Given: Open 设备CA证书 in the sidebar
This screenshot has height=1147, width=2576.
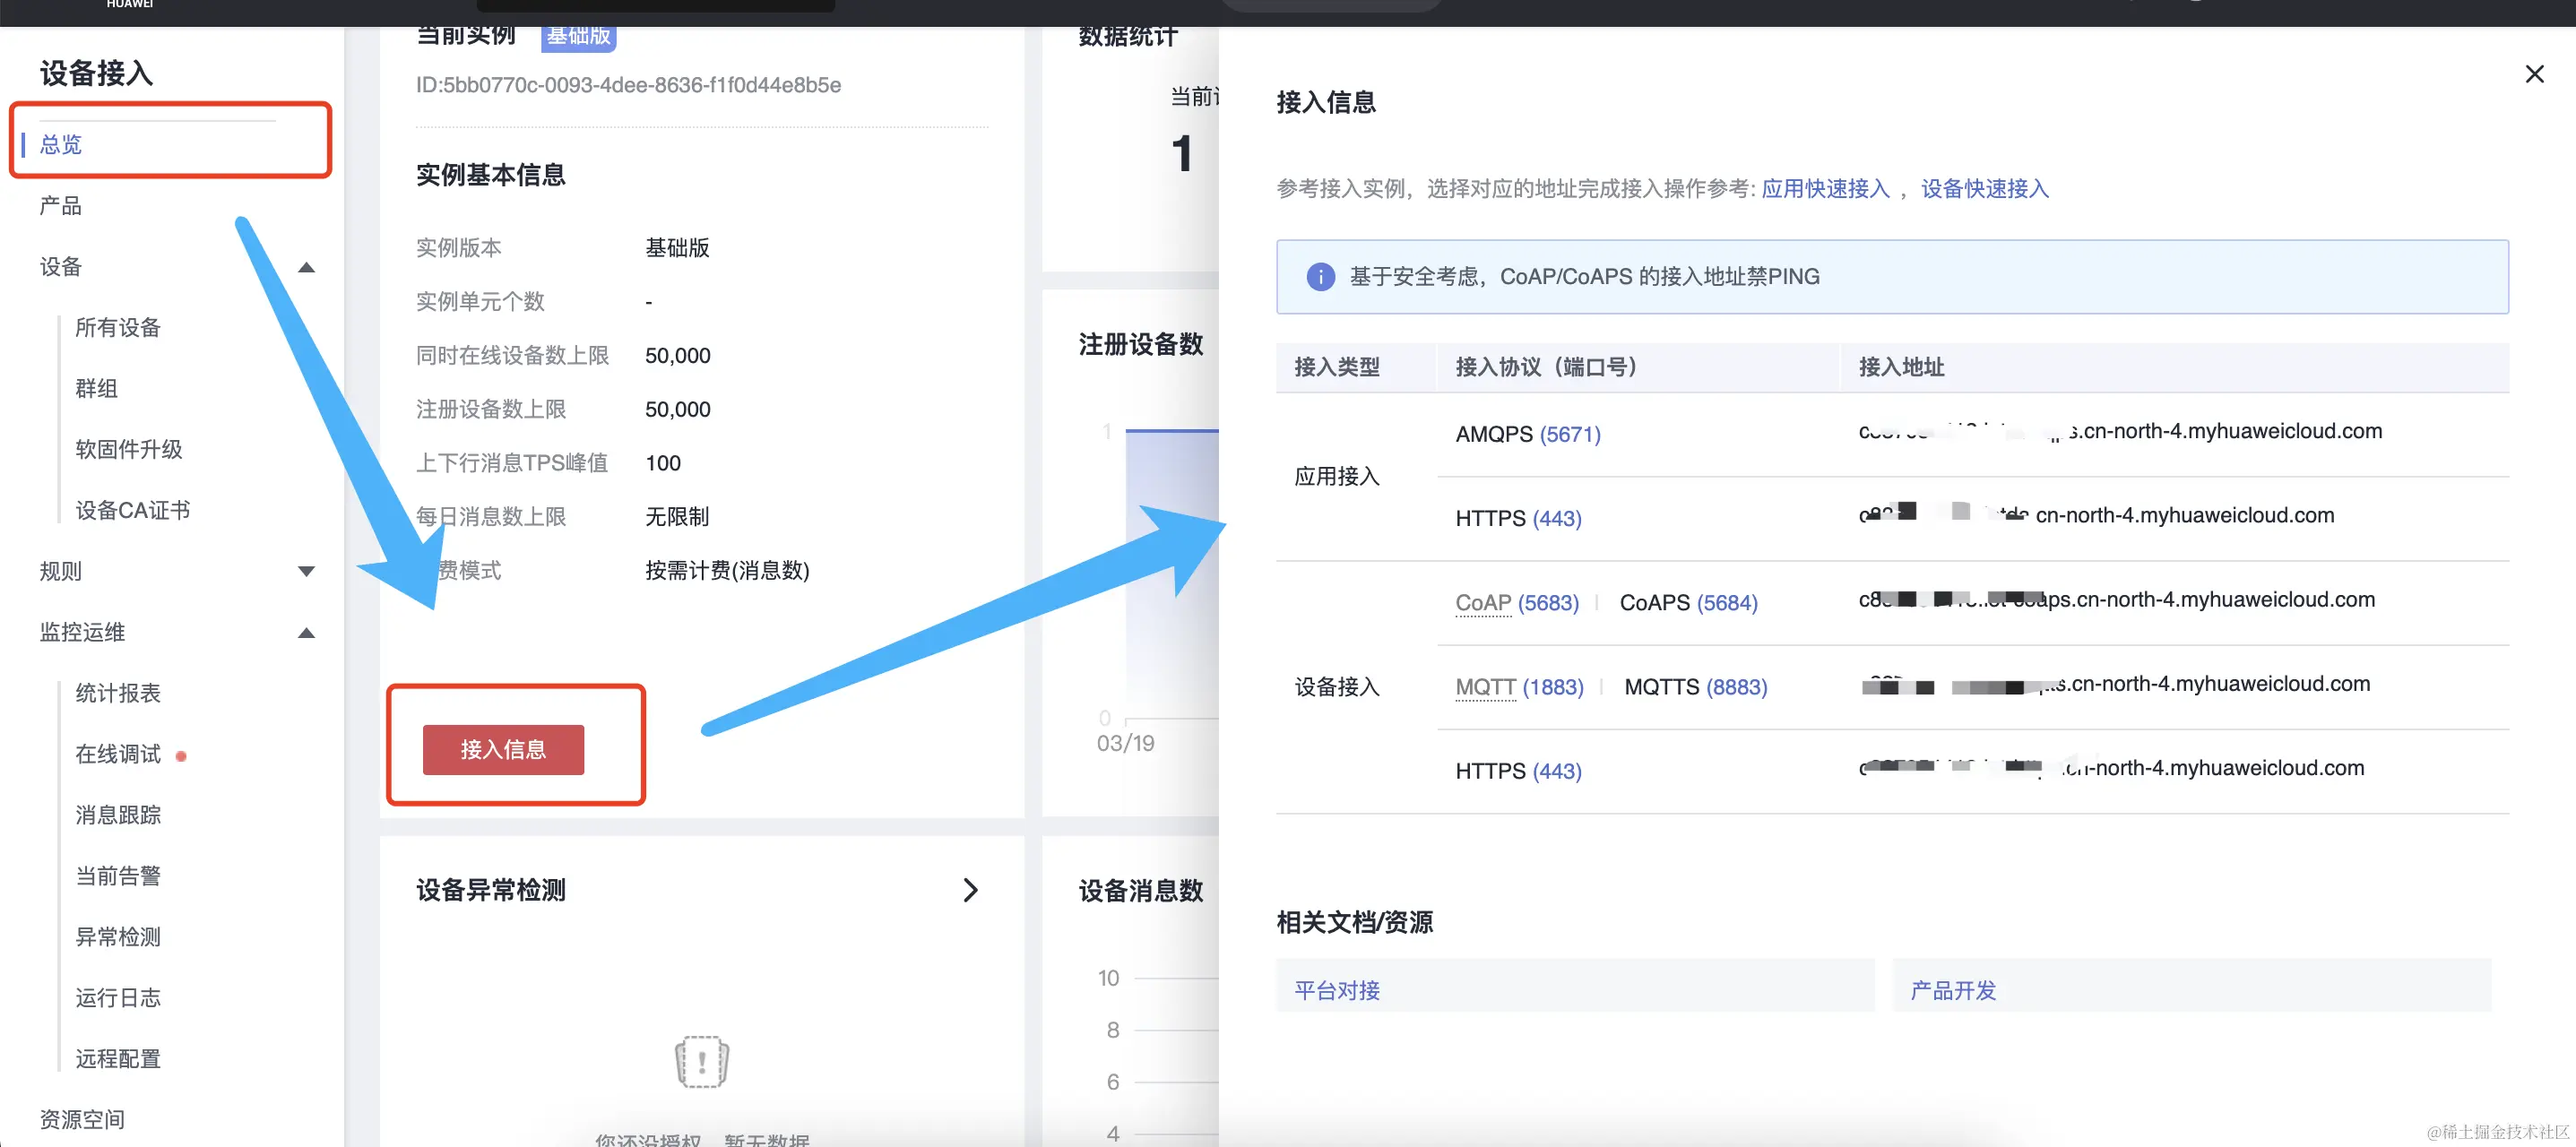Looking at the screenshot, I should pos(131,509).
